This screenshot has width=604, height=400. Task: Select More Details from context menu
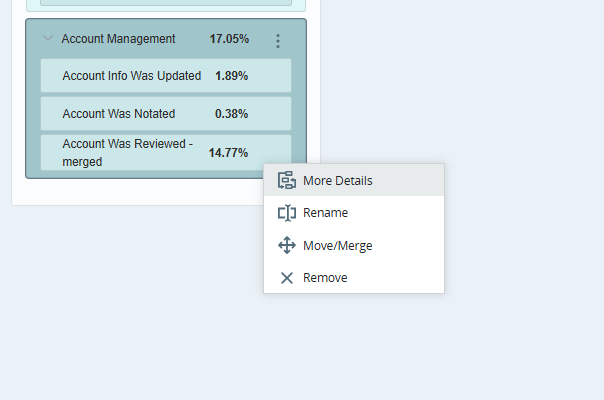(337, 181)
